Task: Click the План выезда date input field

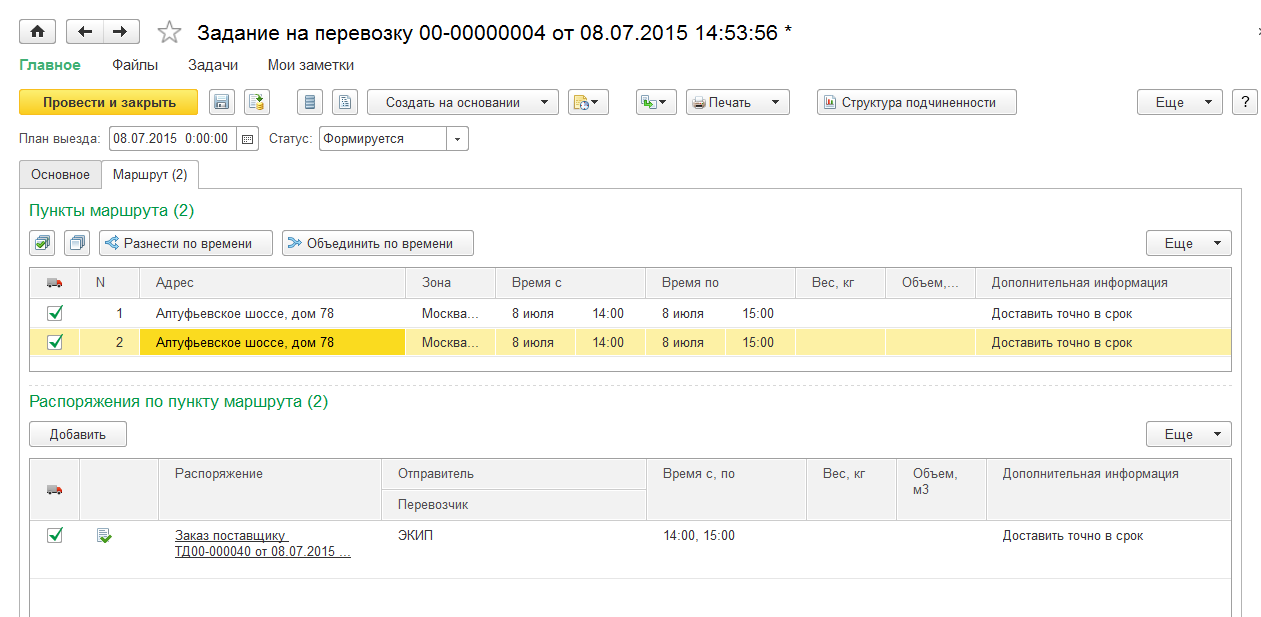Action: (x=172, y=139)
